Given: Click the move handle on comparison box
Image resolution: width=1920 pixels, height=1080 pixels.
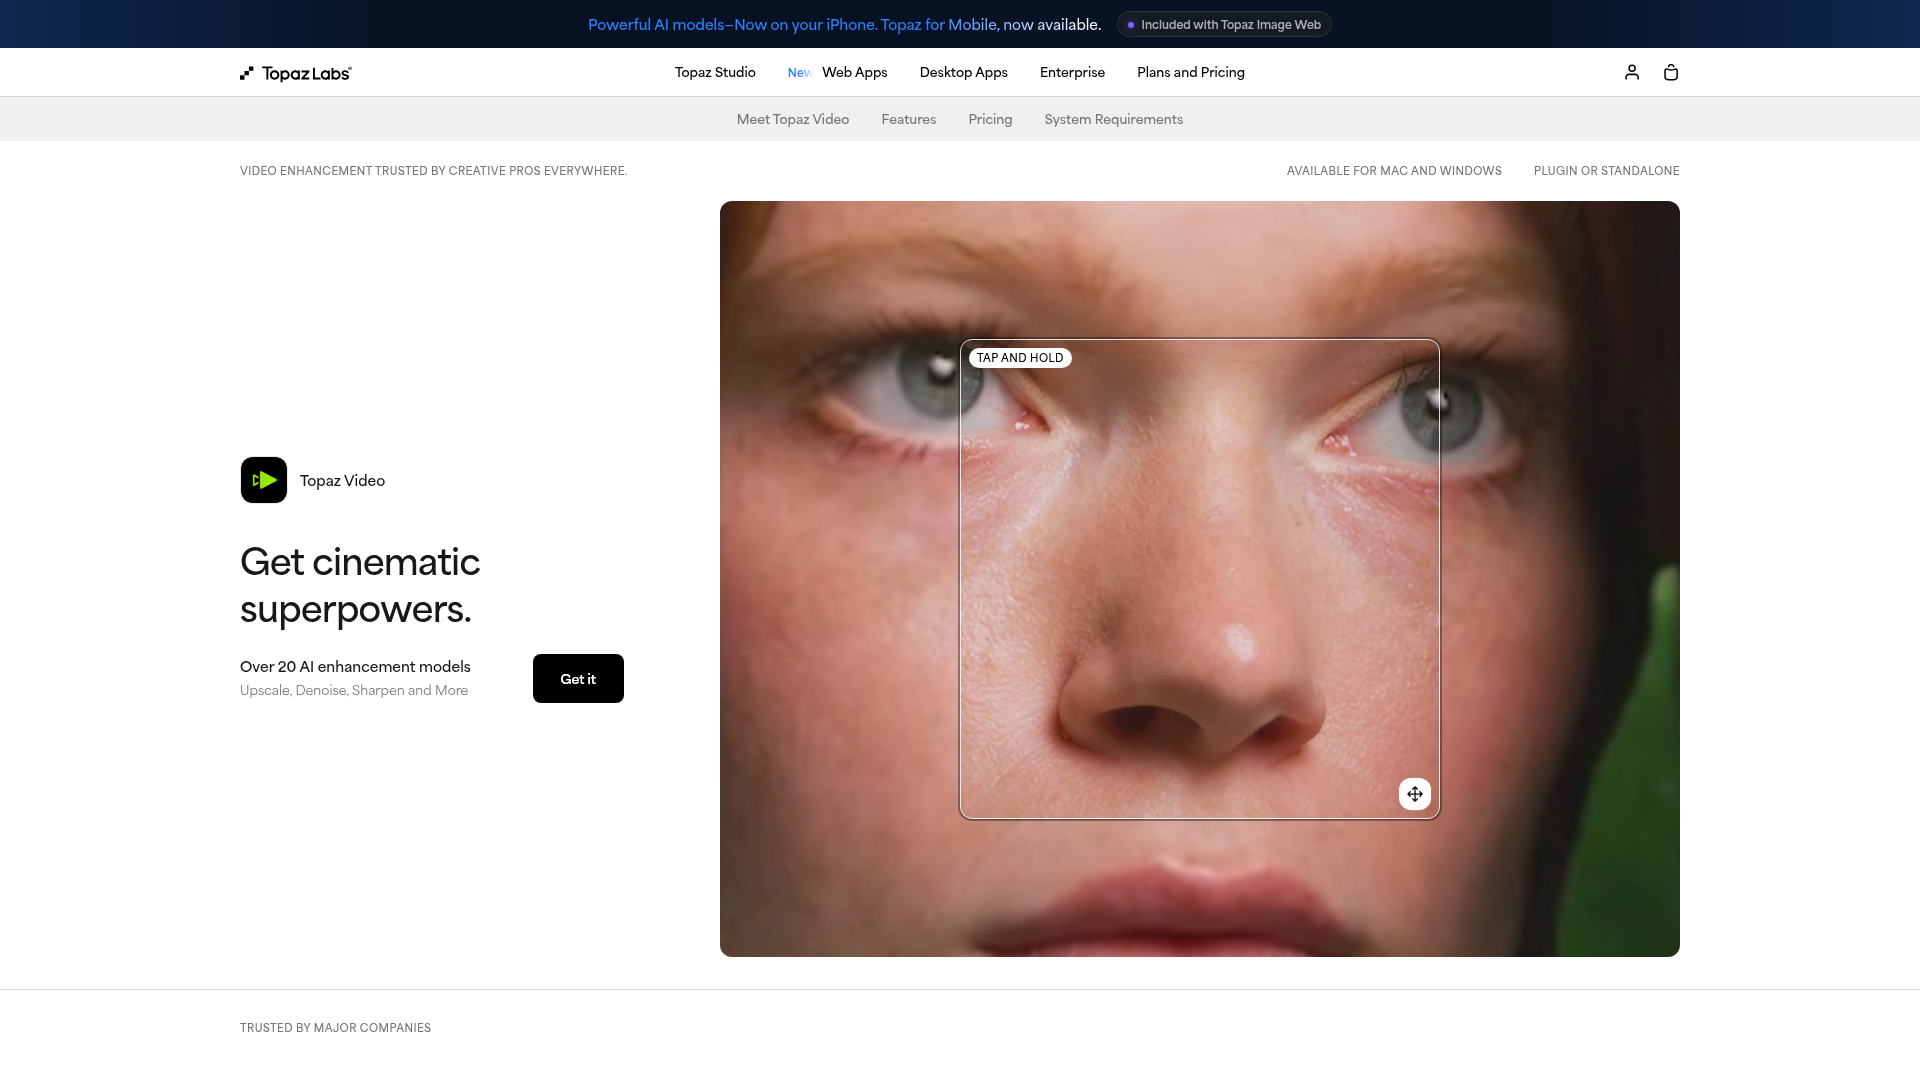Looking at the screenshot, I should pos(1415,794).
